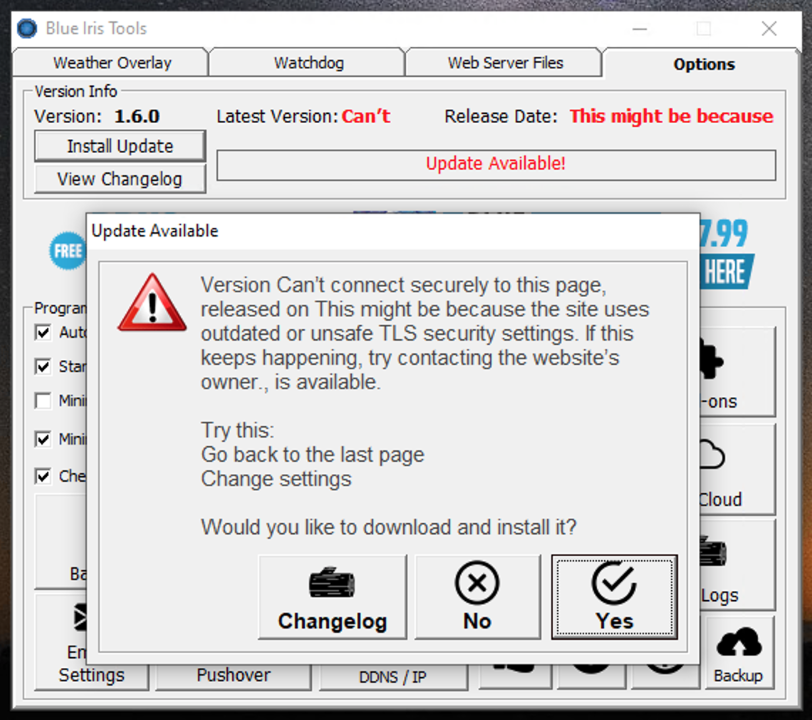Viewport: 812px width, 720px height.
Task: Toggle the checkbox labeled Aut…
Action: pyautogui.click(x=43, y=332)
